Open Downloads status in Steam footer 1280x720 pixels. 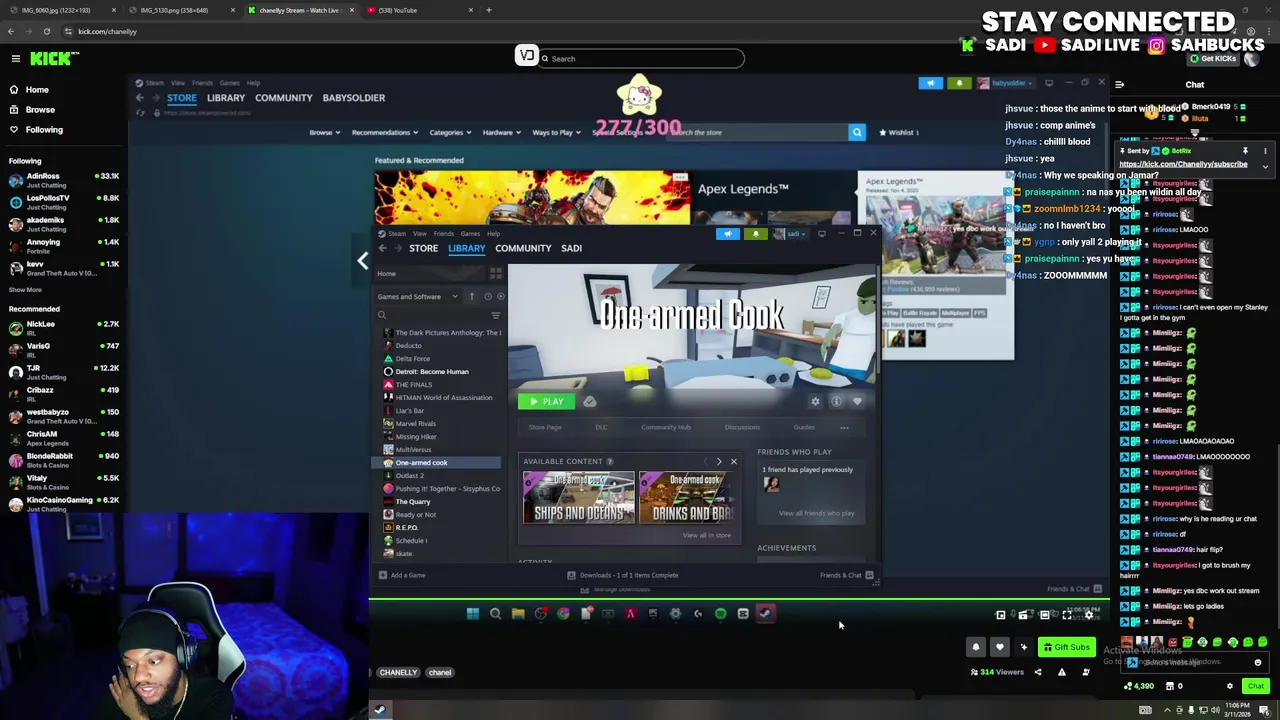(623, 575)
